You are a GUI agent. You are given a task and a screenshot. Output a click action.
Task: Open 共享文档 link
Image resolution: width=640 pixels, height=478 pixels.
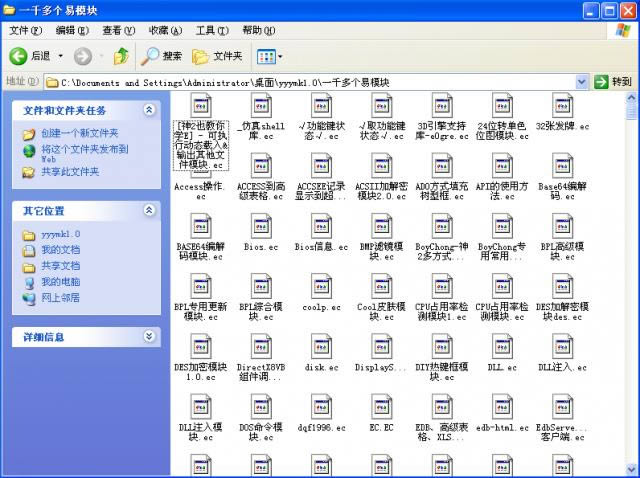click(60, 266)
